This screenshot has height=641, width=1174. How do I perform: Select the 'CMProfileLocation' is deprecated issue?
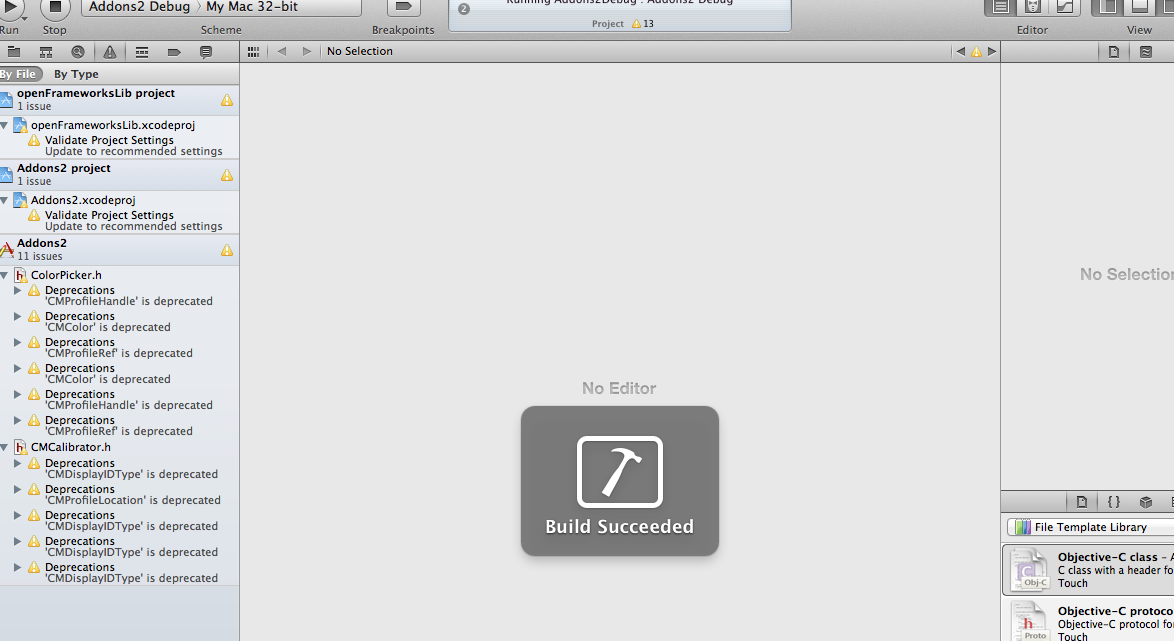(119, 494)
